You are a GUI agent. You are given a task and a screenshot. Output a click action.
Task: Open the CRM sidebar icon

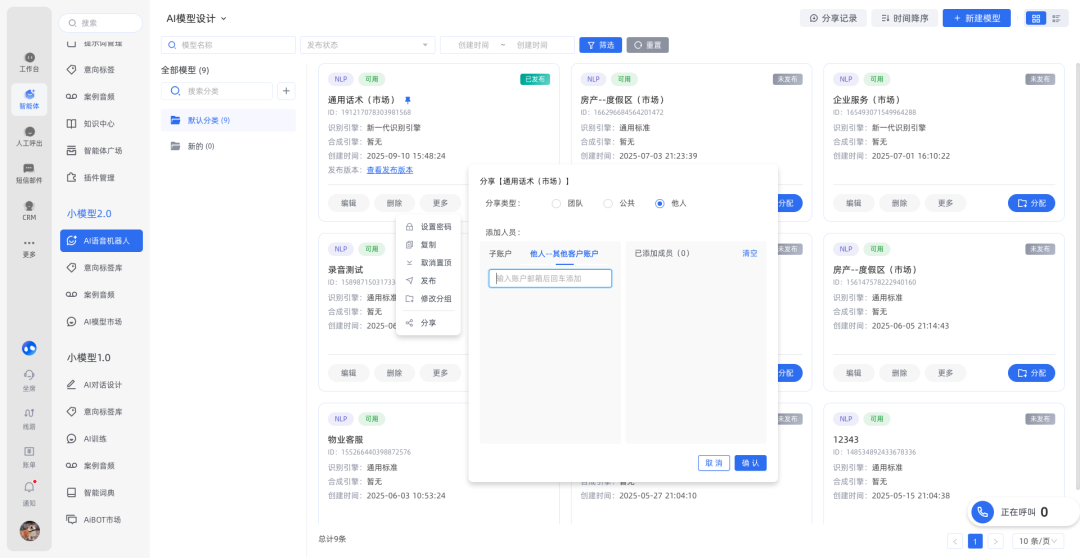(x=29, y=208)
